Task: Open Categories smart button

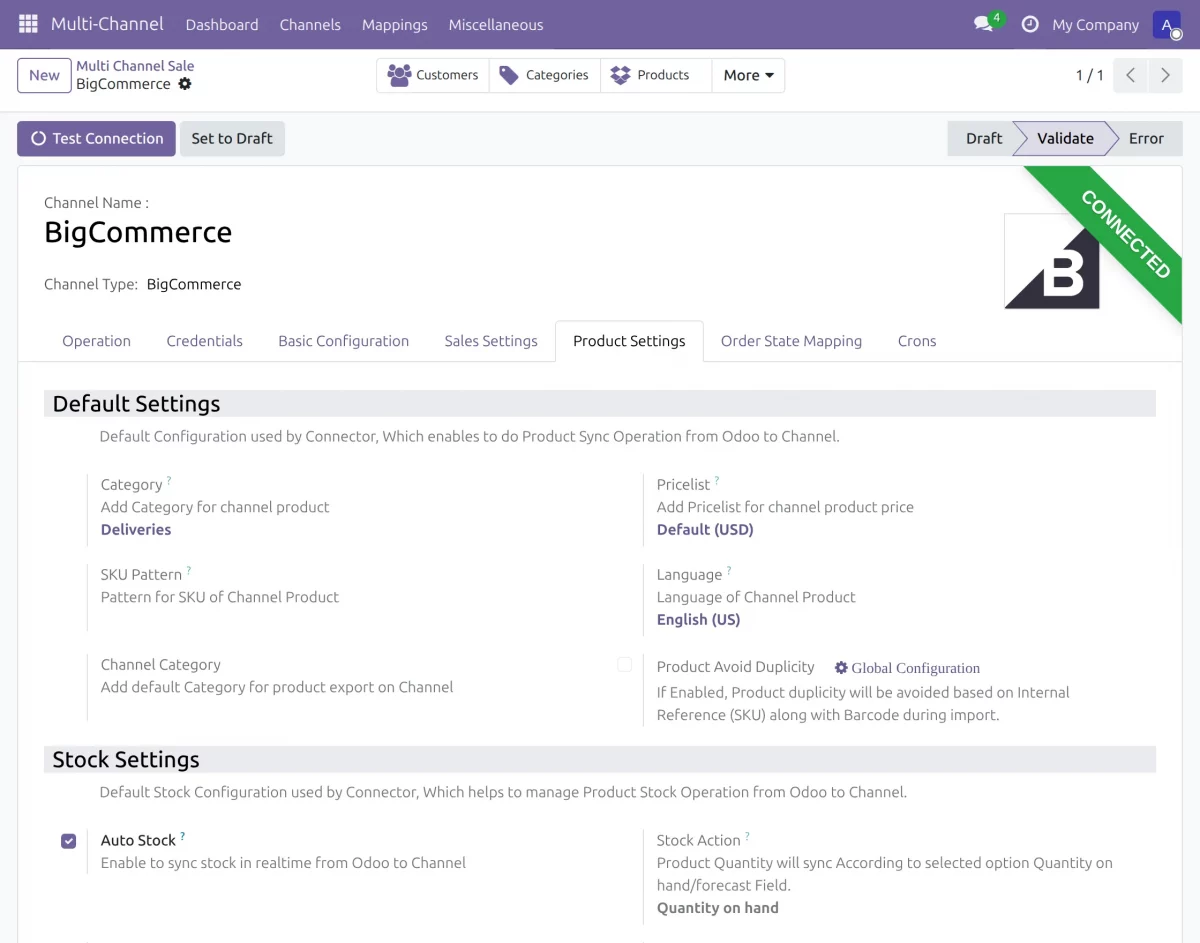Action: 545,75
